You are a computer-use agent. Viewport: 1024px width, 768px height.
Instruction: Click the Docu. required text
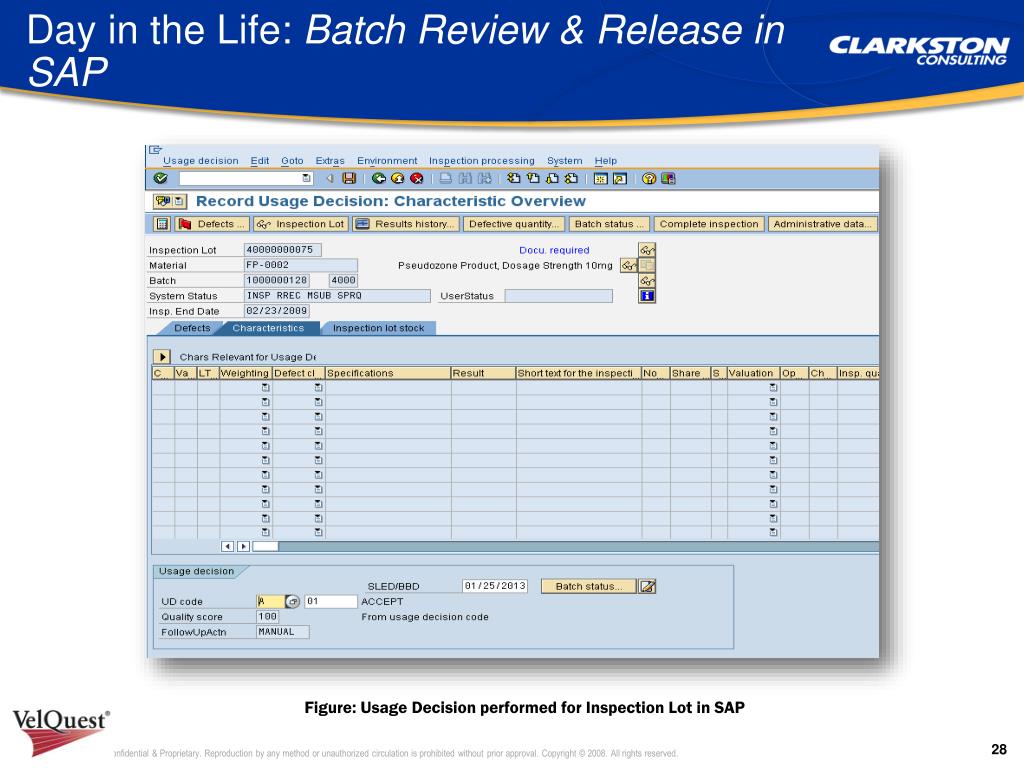coord(554,250)
